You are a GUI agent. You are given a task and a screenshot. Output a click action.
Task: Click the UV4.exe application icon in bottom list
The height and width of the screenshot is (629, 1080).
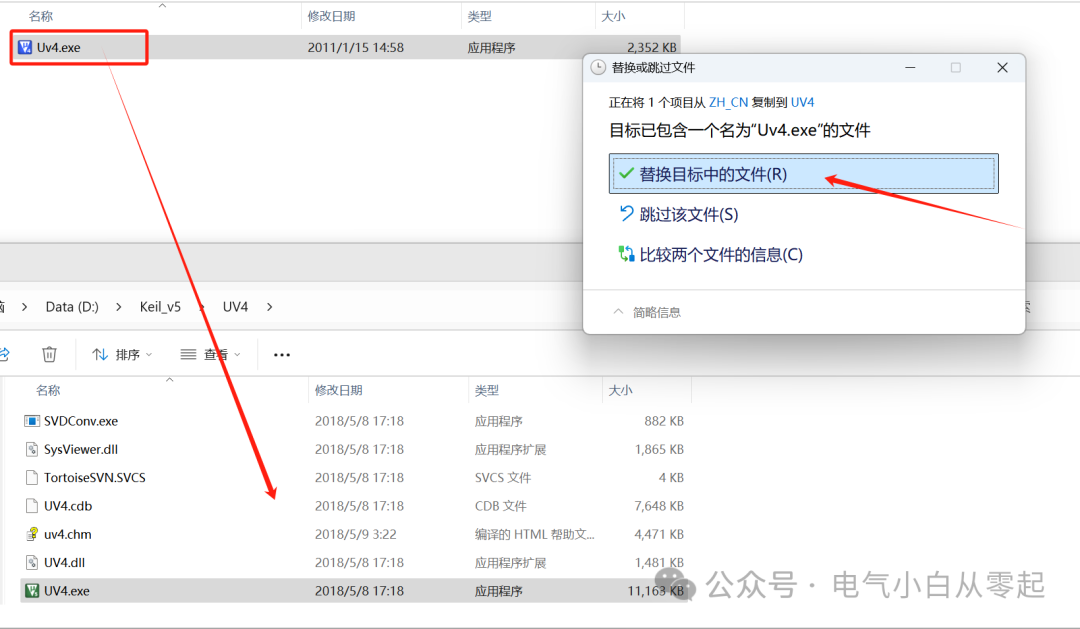click(x=32, y=590)
